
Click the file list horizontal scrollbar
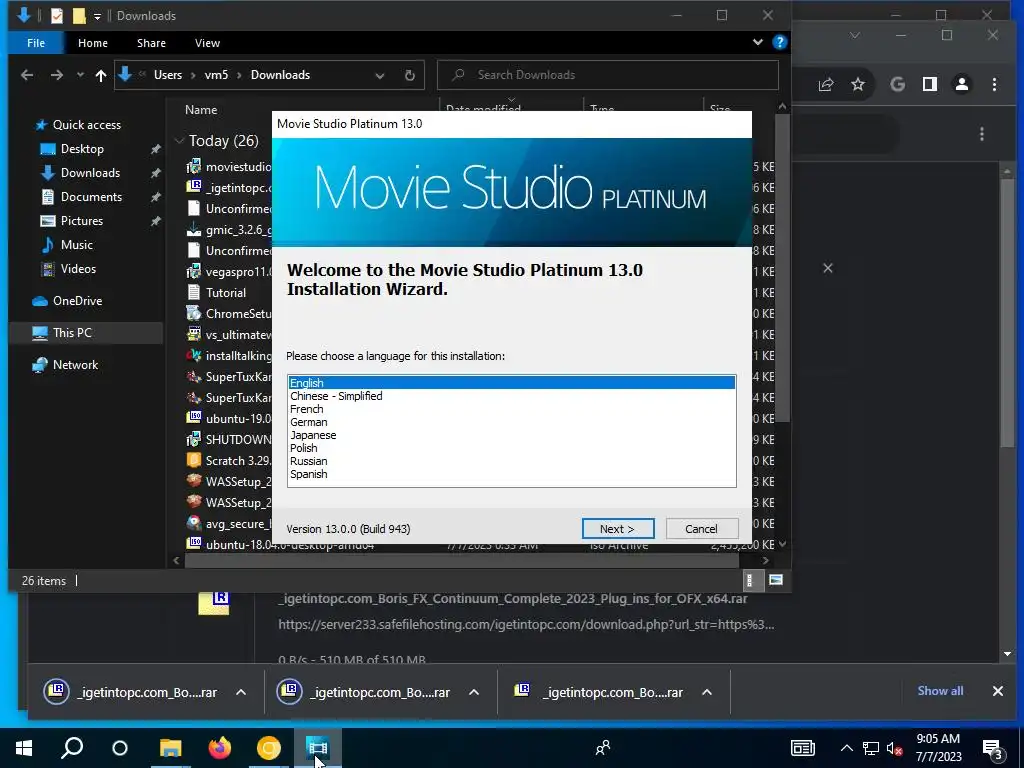(x=460, y=560)
